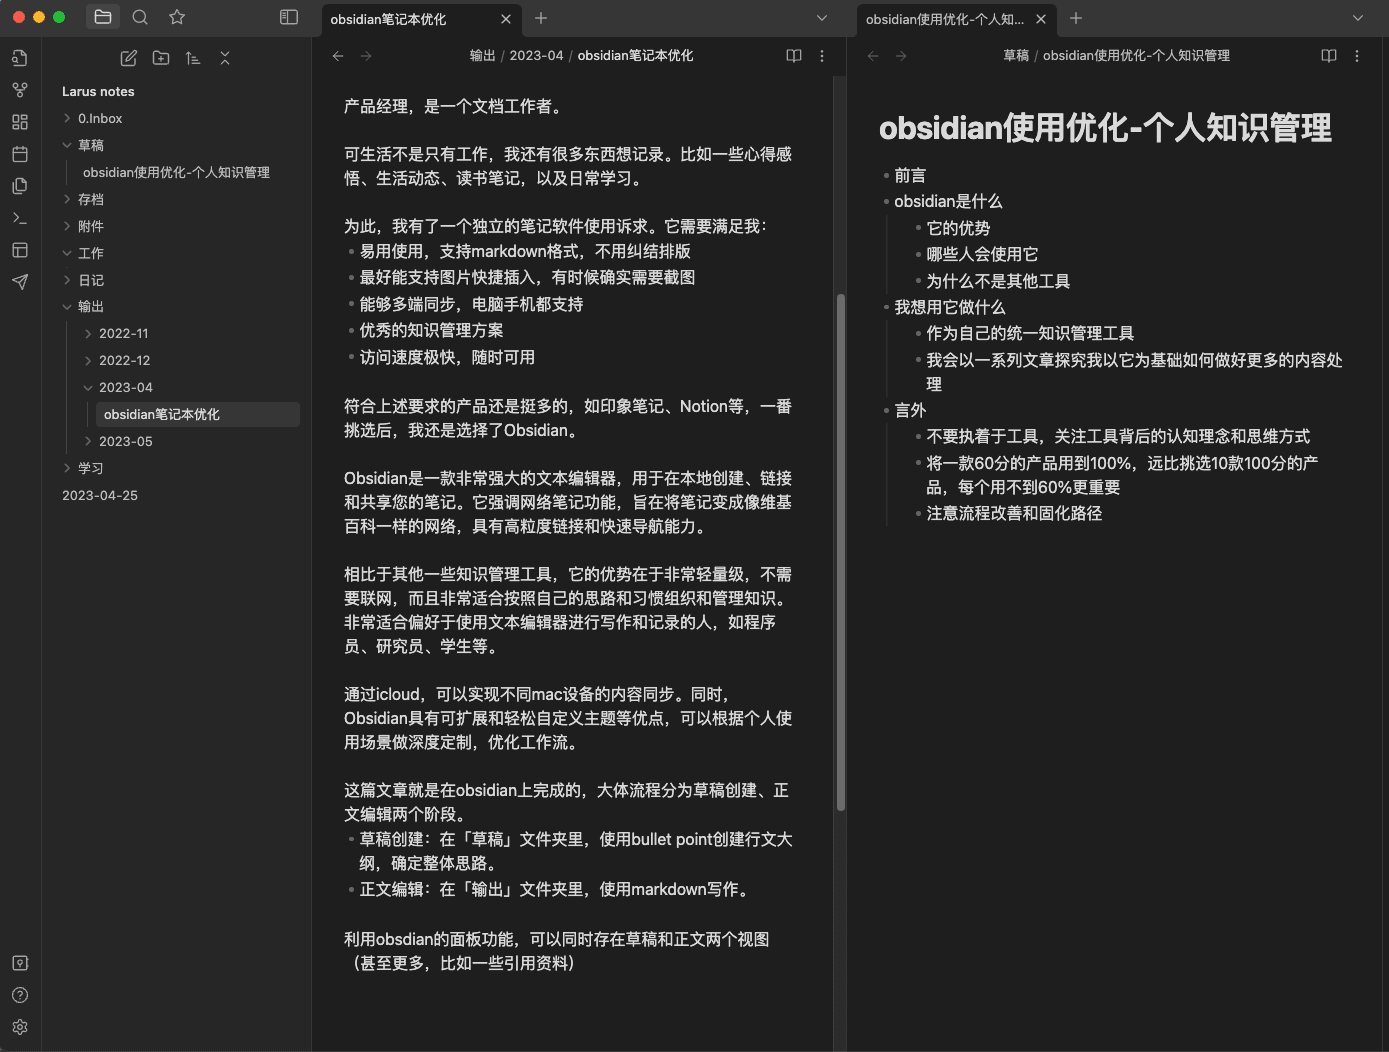Open the bookmarks star icon

coord(177,17)
